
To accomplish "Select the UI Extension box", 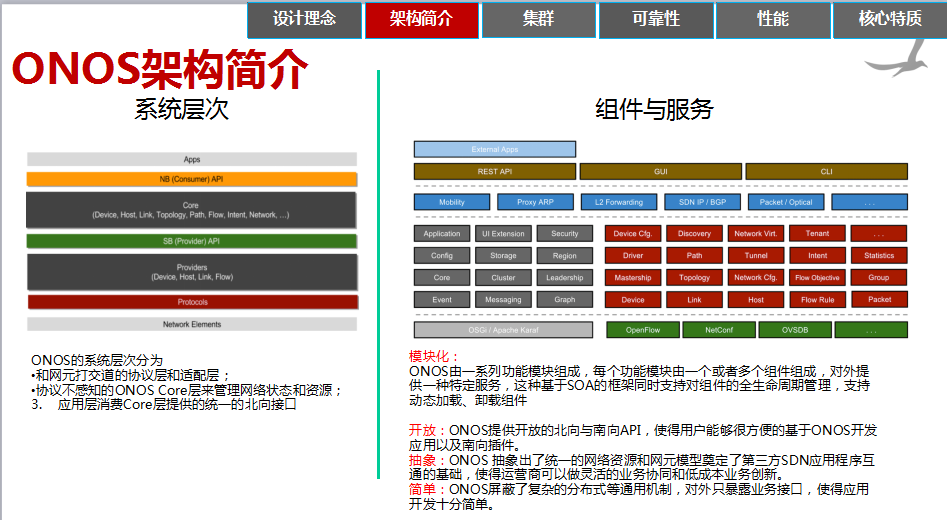I will (503, 234).
